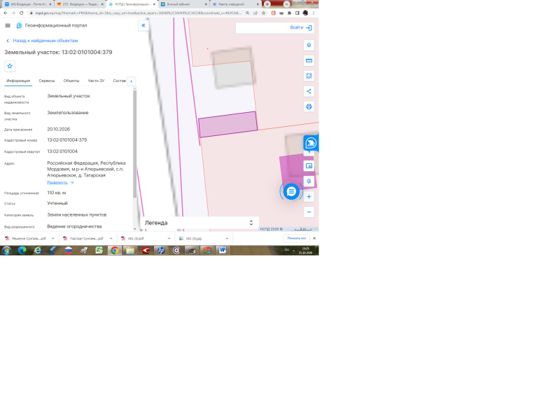
Task: Reload the page in browser toolbar
Action: (21, 13)
